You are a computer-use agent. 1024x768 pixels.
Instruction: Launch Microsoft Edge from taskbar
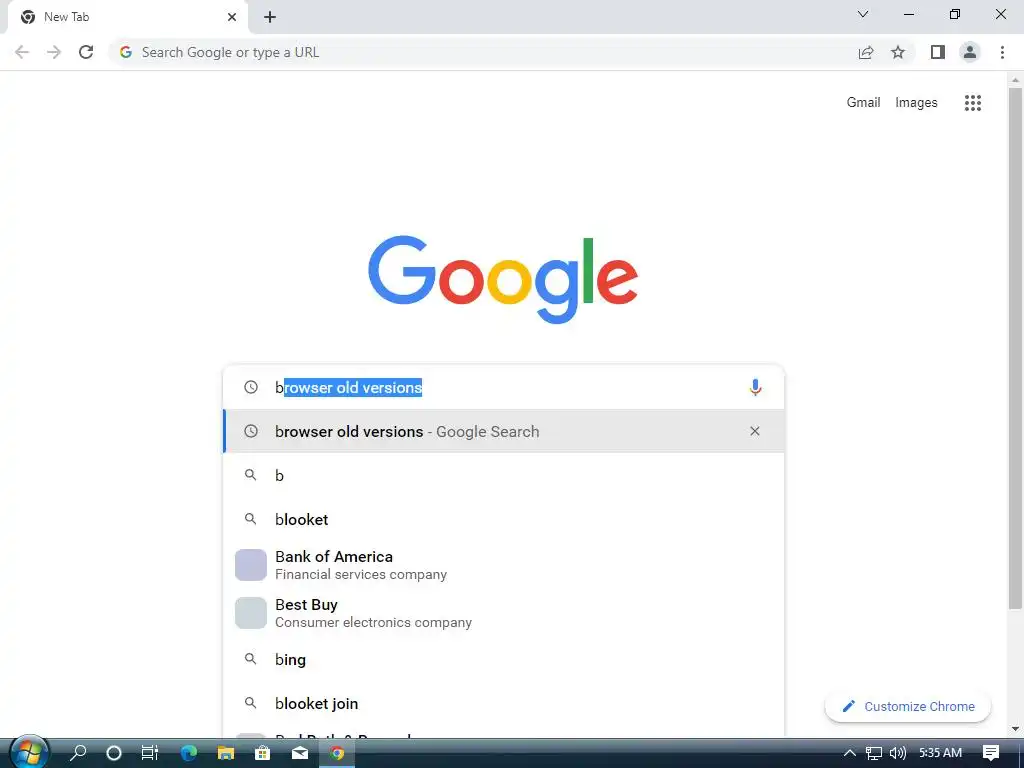(x=189, y=753)
